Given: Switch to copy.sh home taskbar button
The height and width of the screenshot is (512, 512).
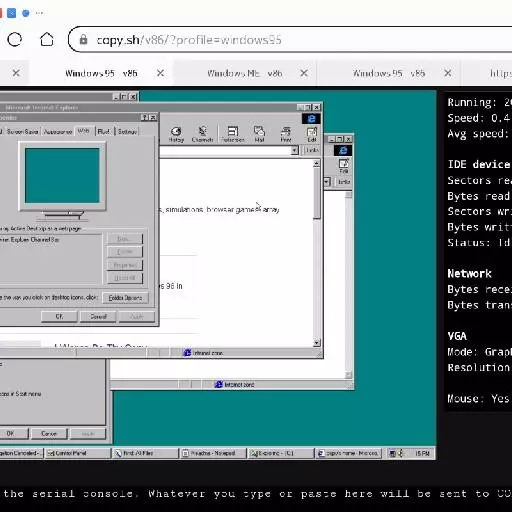Looking at the screenshot, I should pos(349,453).
